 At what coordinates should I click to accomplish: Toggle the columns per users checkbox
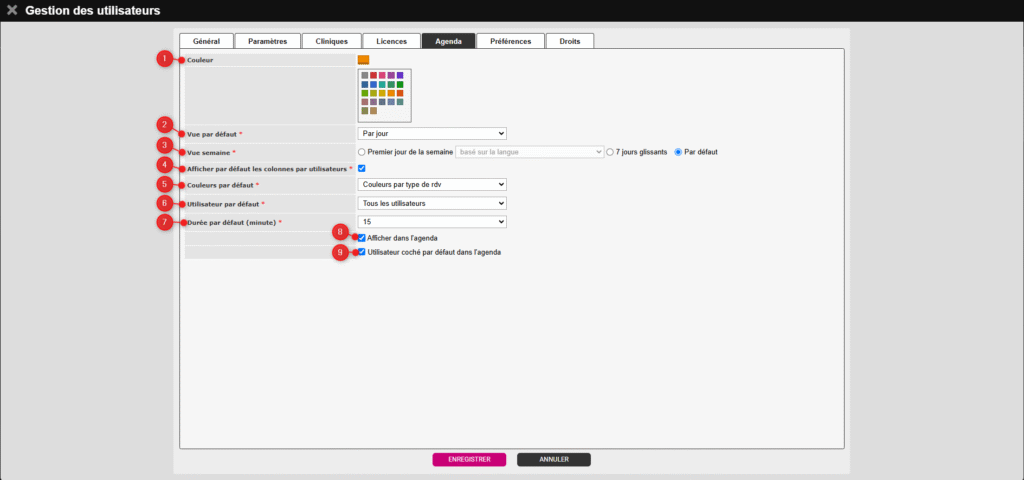[362, 168]
